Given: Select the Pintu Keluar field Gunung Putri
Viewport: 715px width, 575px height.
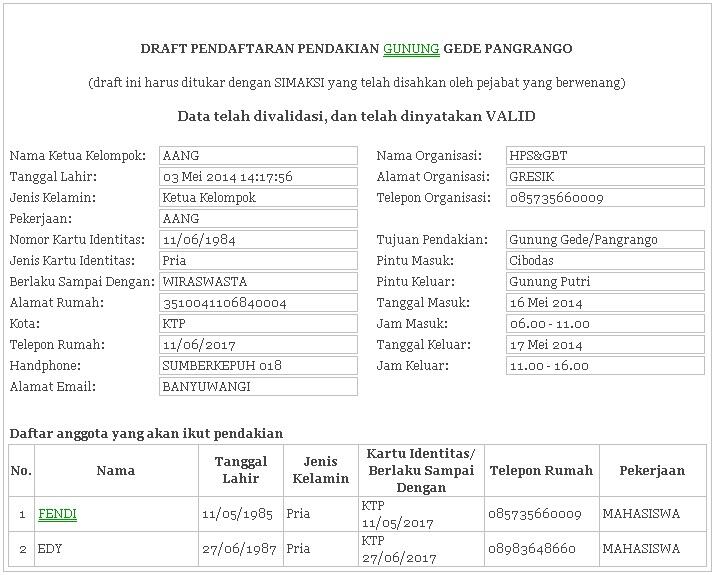Looking at the screenshot, I should click(x=605, y=281).
